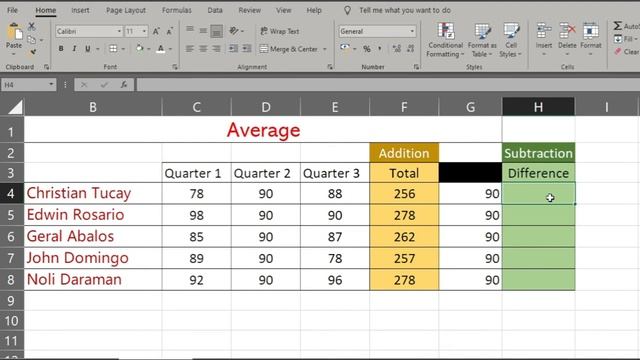Toggle Italic formatting

(74, 49)
